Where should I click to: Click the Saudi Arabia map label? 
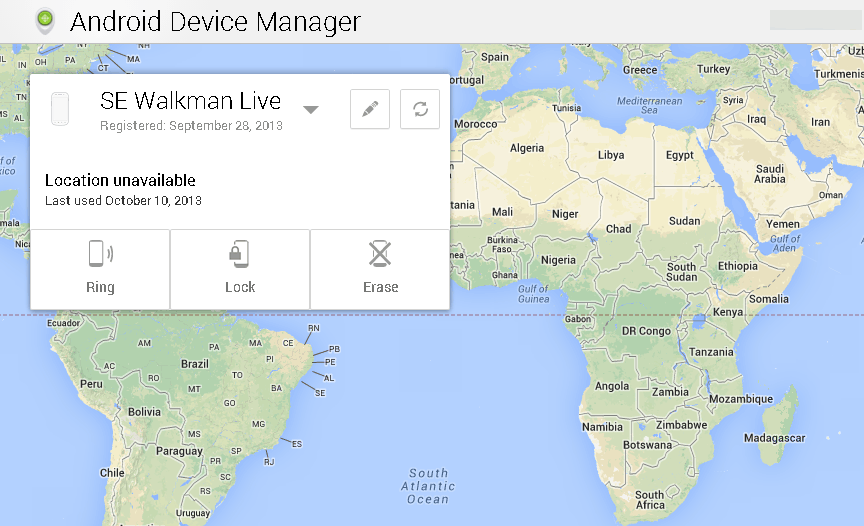(770, 174)
